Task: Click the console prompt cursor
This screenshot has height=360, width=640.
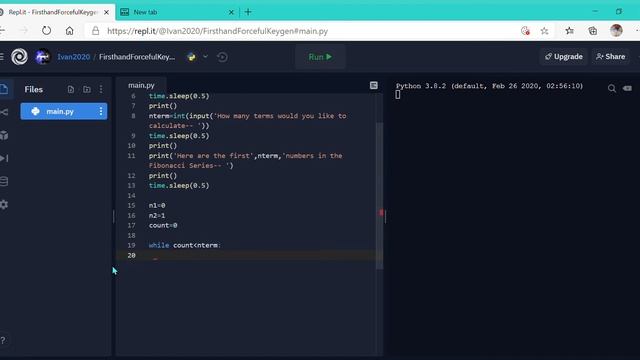Action: coord(398,95)
